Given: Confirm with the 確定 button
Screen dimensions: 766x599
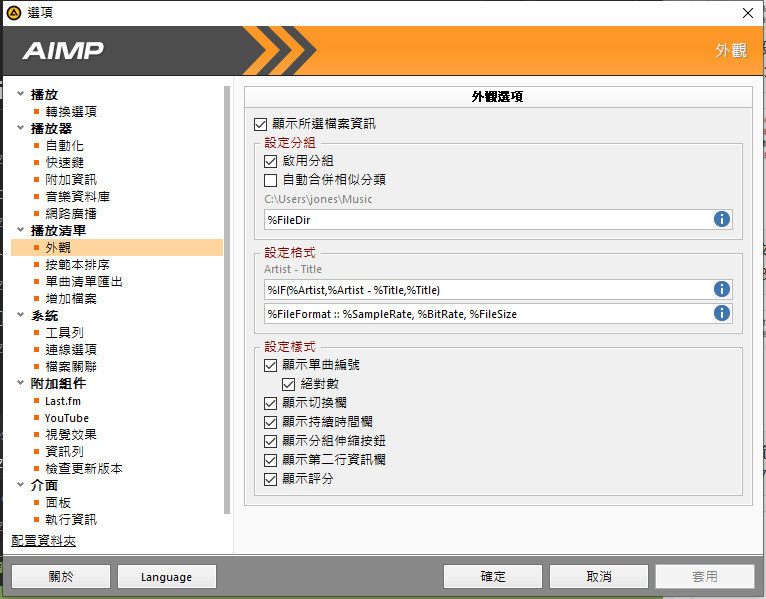Looking at the screenshot, I should click(x=493, y=577).
